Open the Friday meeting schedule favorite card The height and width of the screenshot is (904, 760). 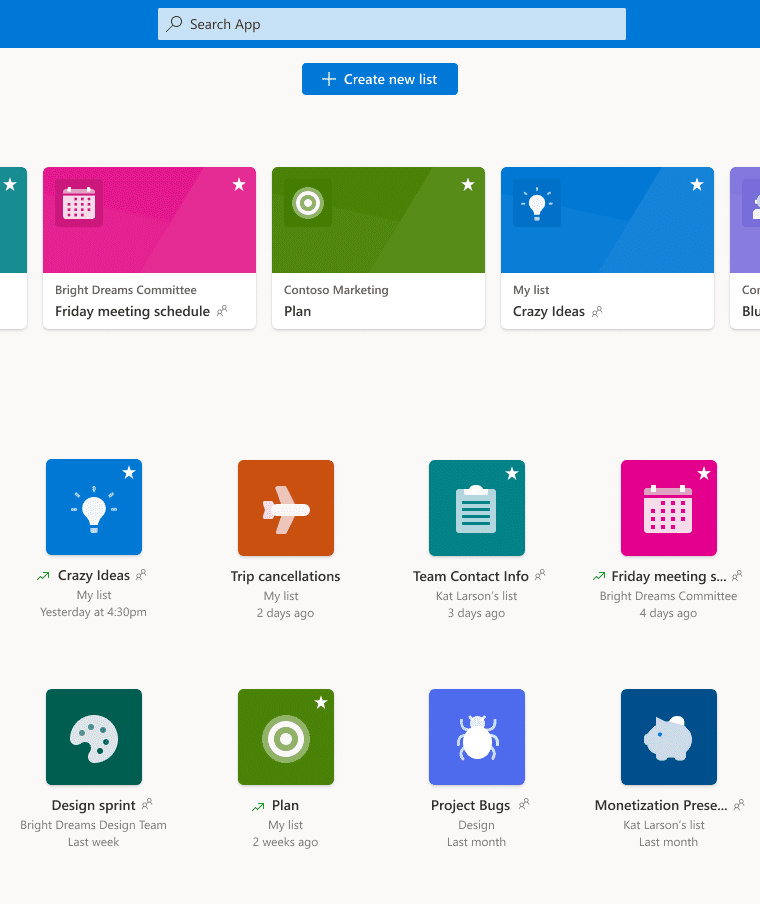[x=149, y=247]
